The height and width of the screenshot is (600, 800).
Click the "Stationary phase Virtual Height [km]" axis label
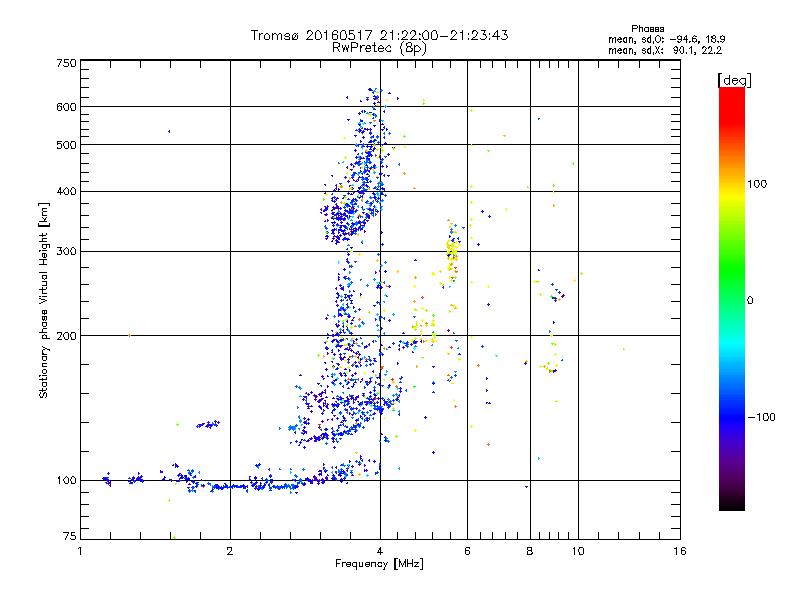pos(44,300)
